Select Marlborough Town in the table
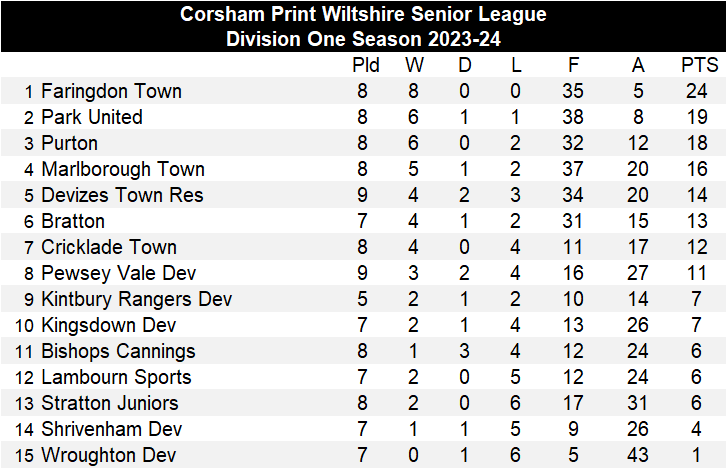 (123, 169)
